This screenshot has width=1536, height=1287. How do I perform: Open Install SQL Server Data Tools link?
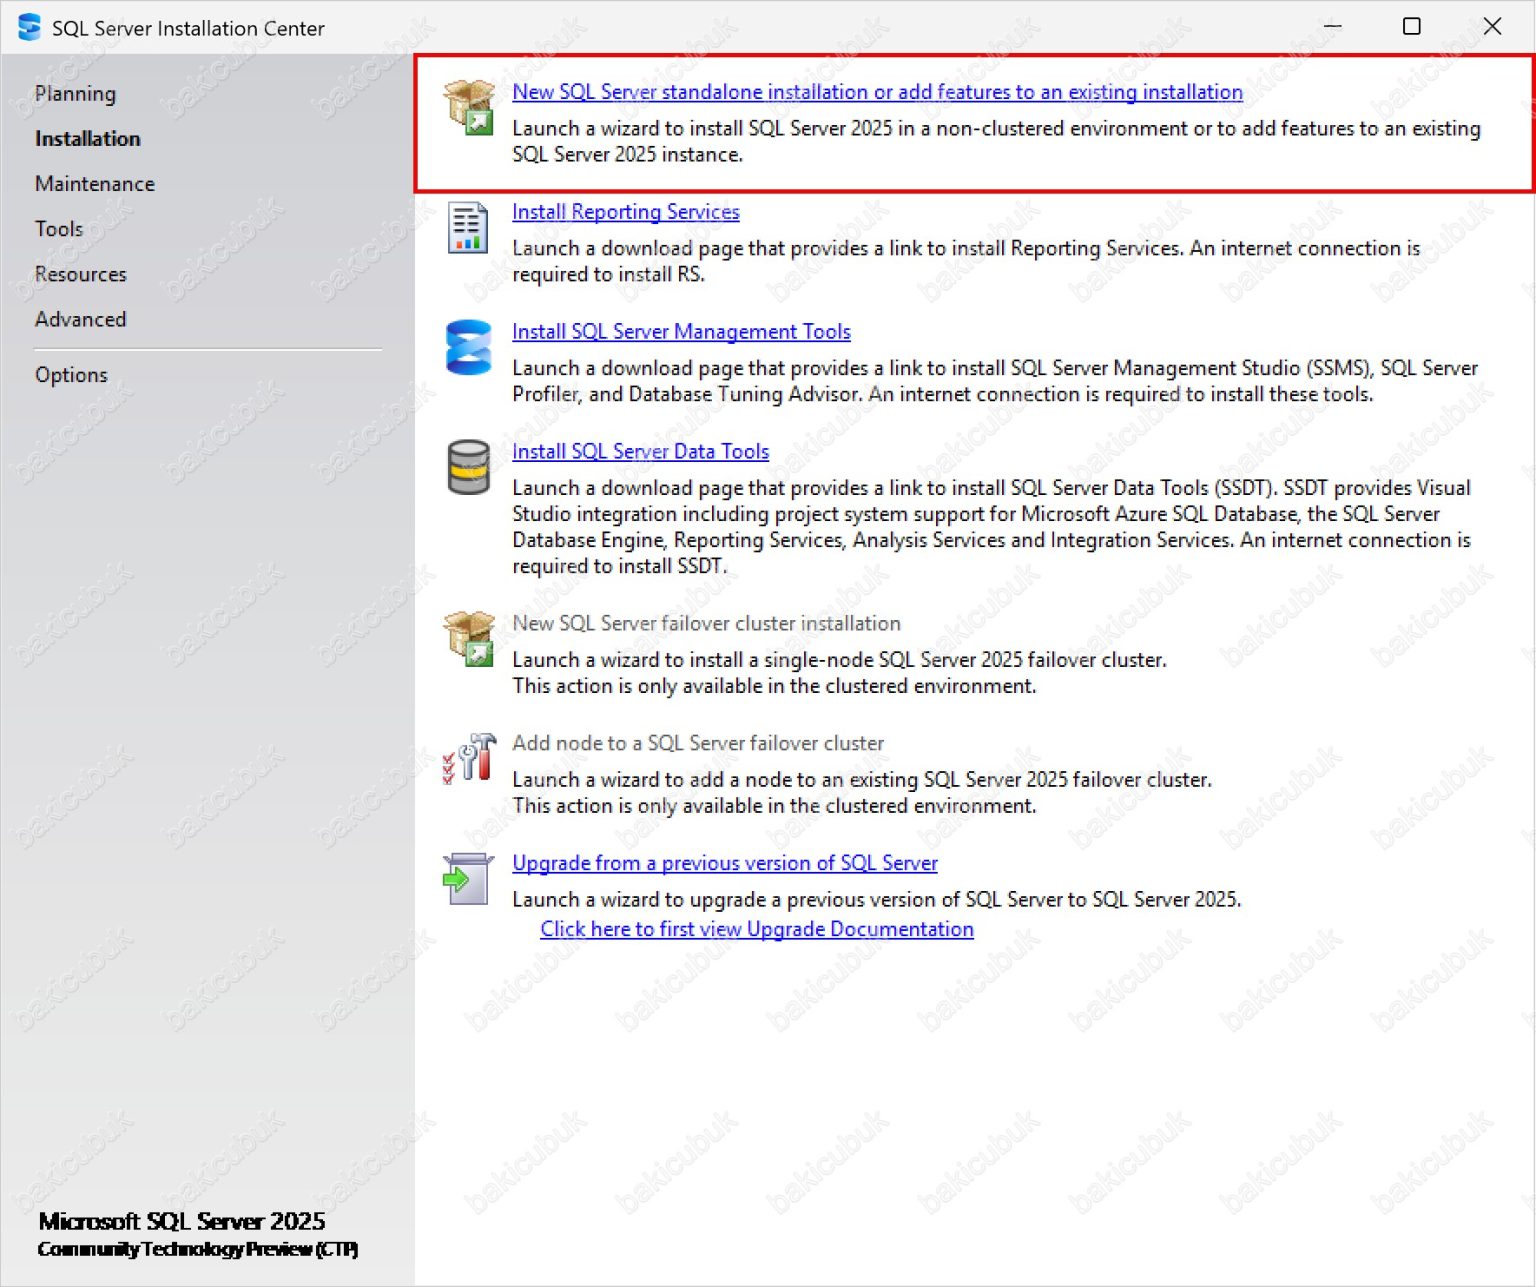coord(640,451)
